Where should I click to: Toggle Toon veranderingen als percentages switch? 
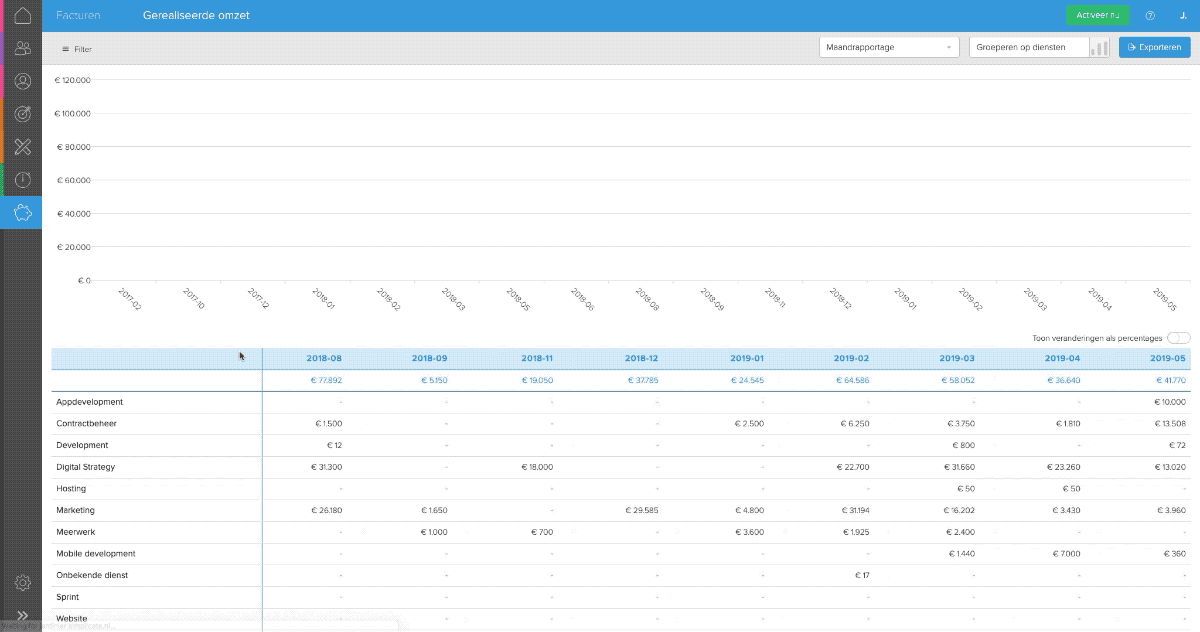(1179, 338)
